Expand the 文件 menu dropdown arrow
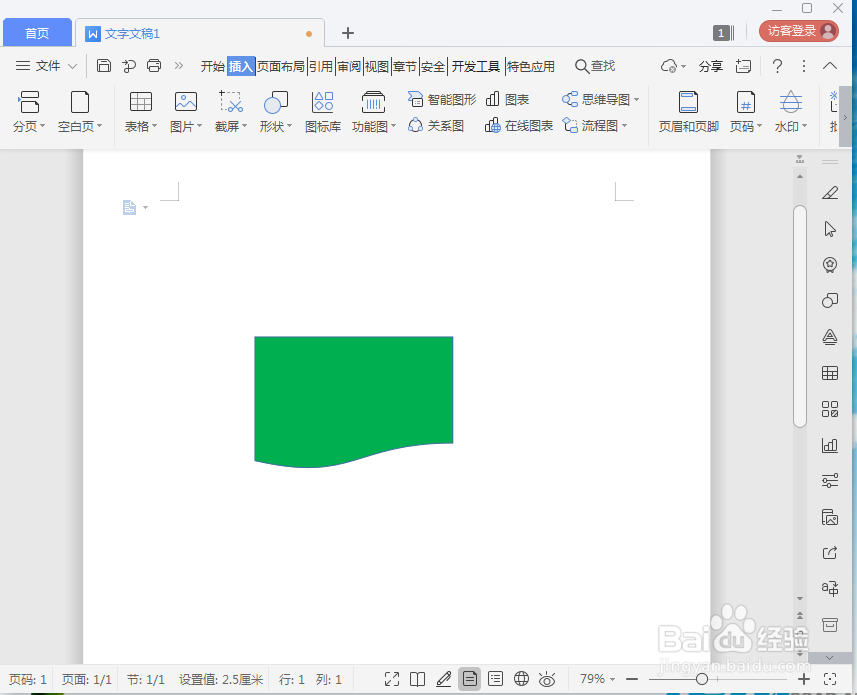Viewport: 857px width, 695px height. (x=72, y=67)
